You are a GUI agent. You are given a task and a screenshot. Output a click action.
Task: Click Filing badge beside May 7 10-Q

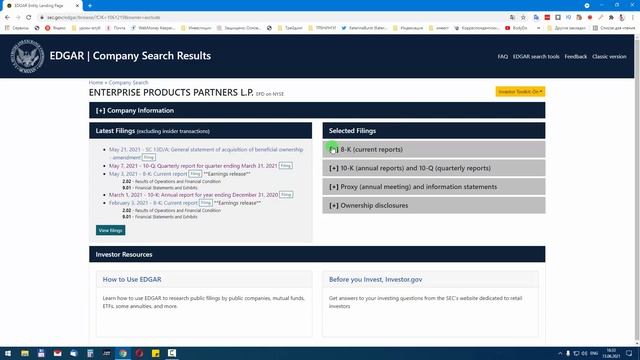tap(286, 166)
